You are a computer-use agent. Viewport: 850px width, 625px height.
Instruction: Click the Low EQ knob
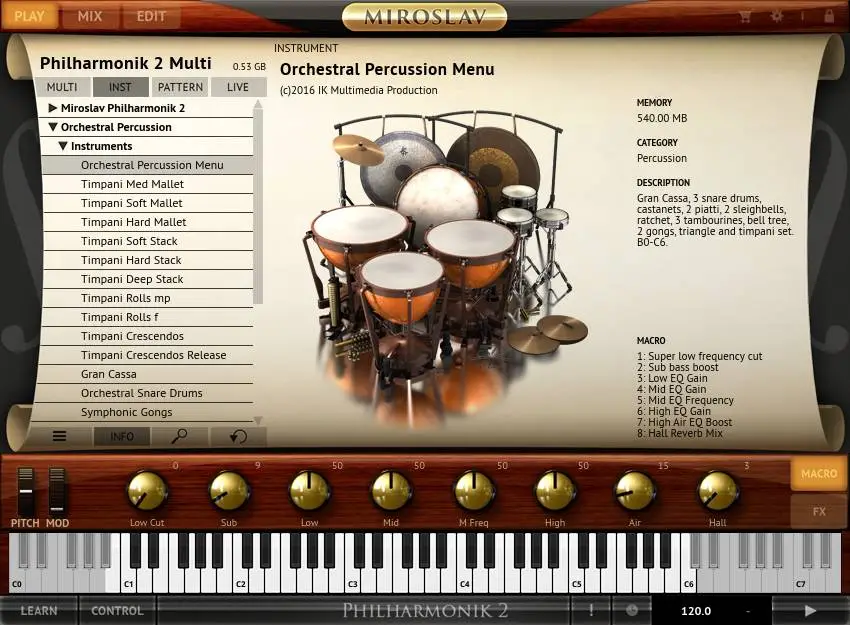(x=310, y=491)
